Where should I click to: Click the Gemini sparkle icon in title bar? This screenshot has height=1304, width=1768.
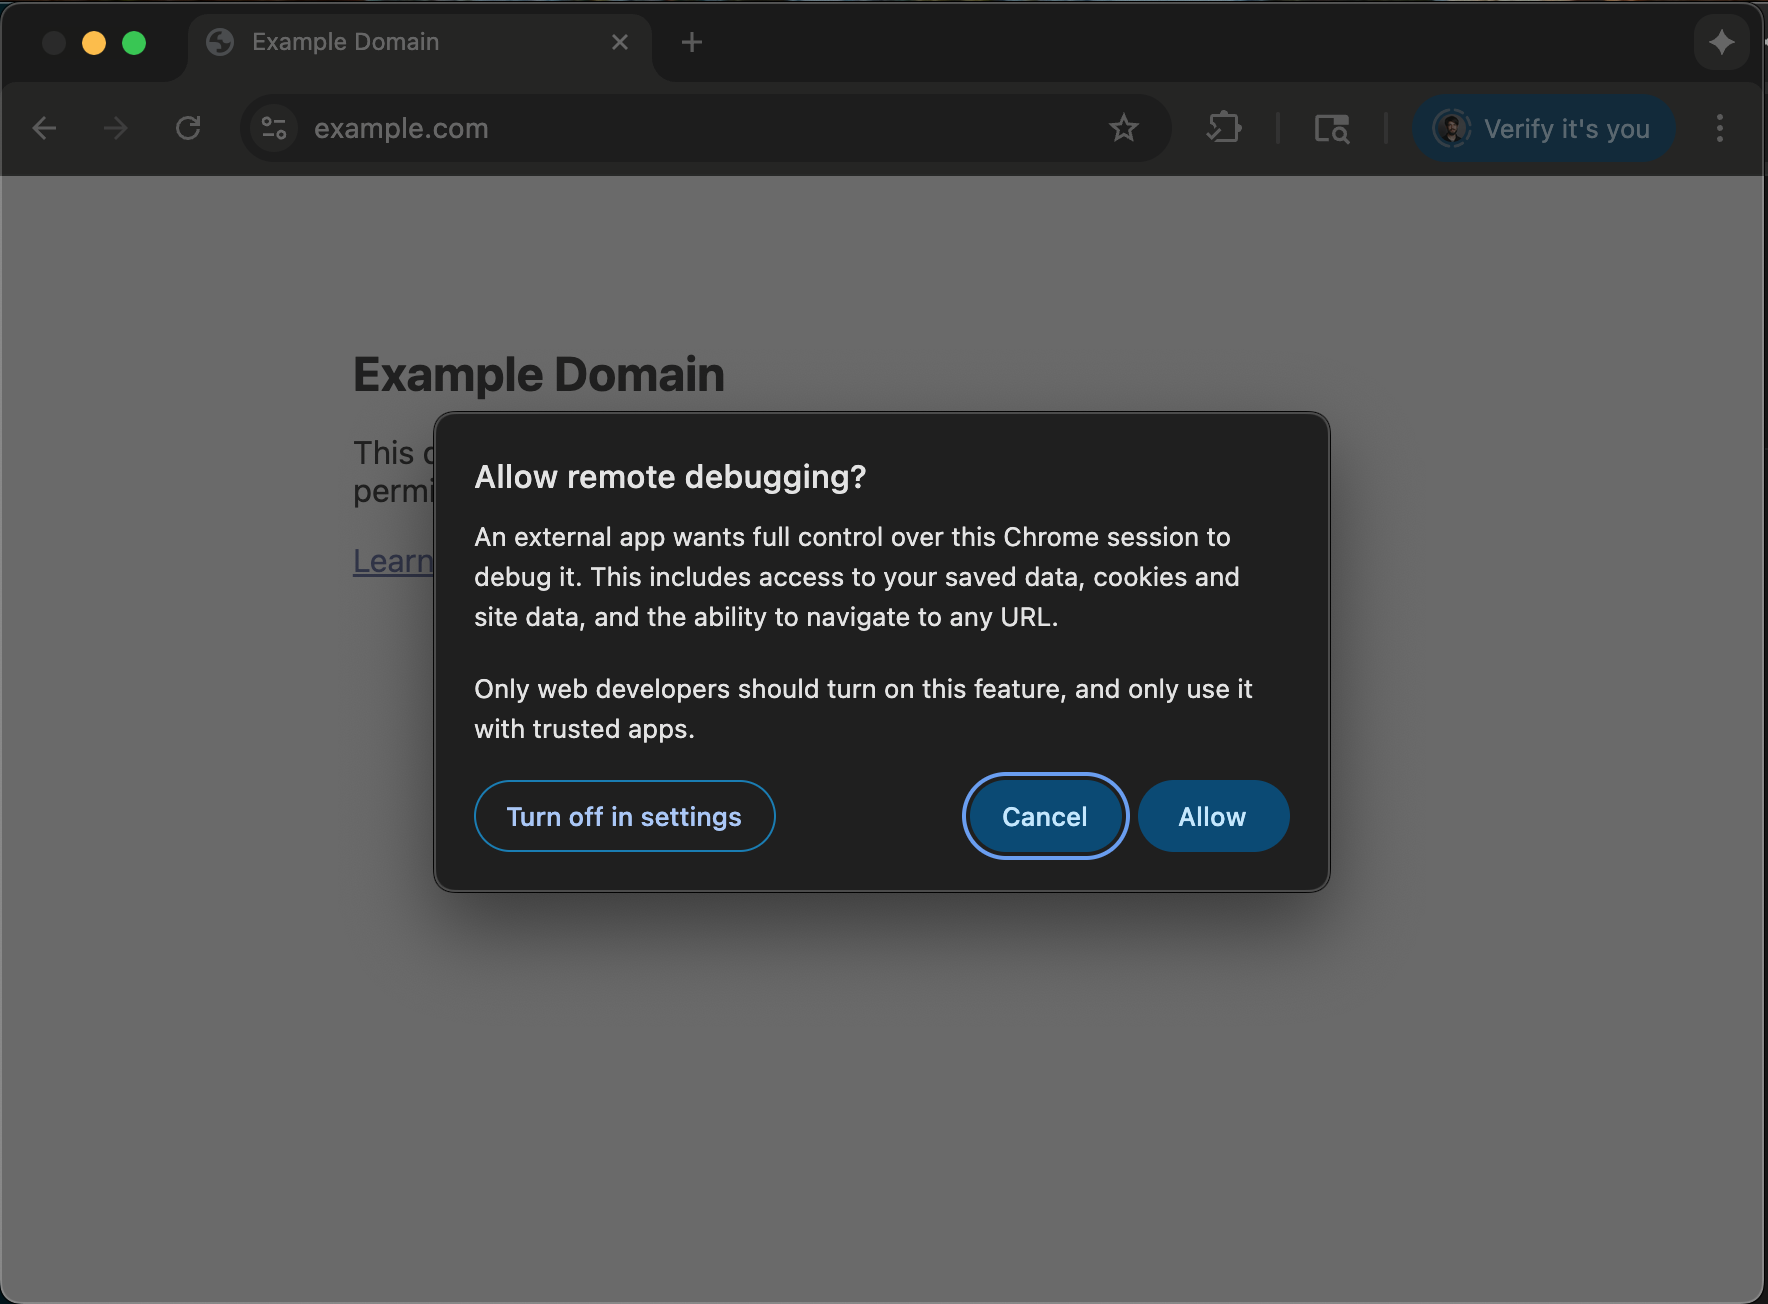pyautogui.click(x=1722, y=42)
